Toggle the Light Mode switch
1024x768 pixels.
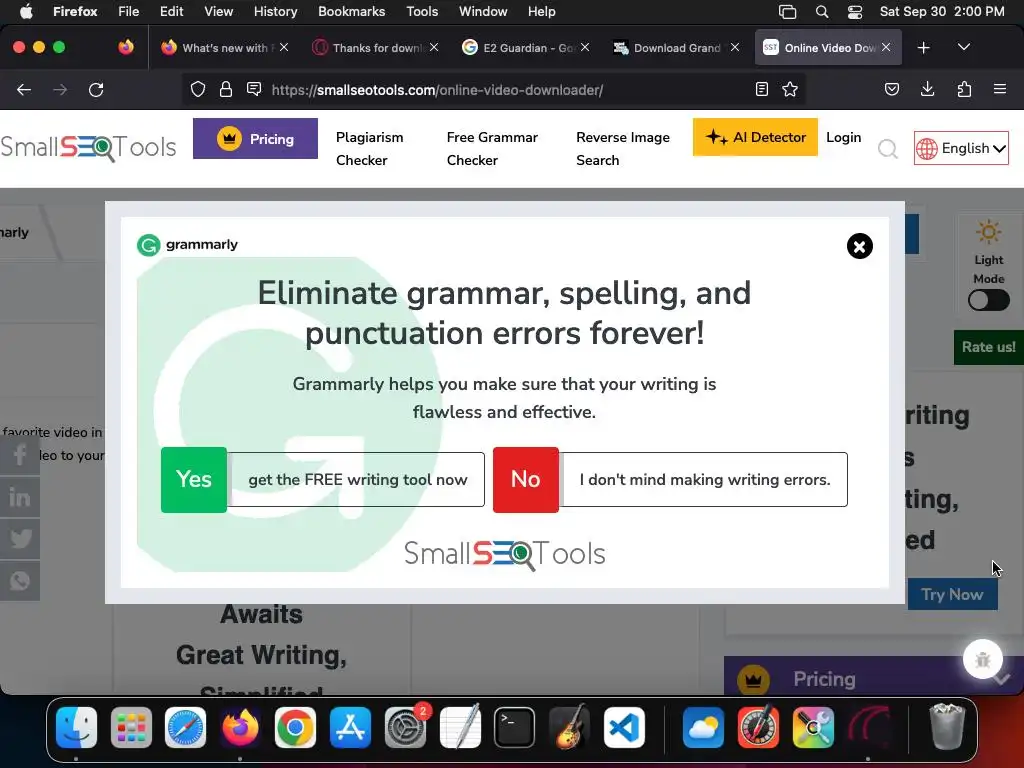(x=988, y=300)
